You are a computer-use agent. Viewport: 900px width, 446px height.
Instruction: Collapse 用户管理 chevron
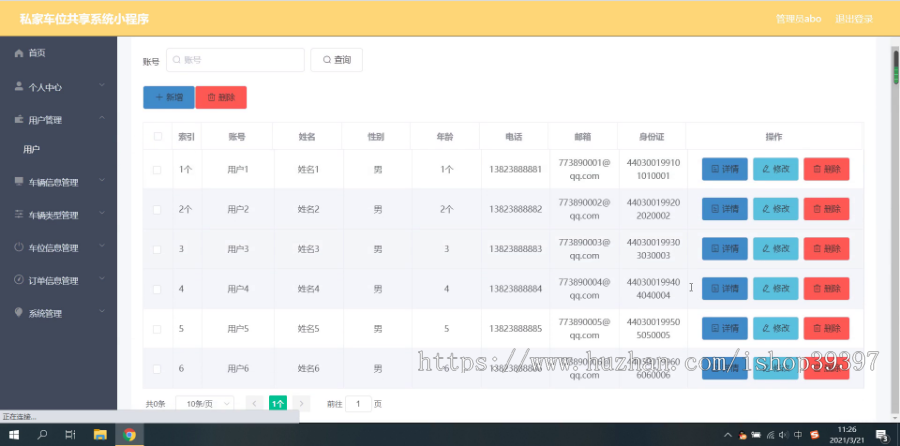click(x=102, y=118)
